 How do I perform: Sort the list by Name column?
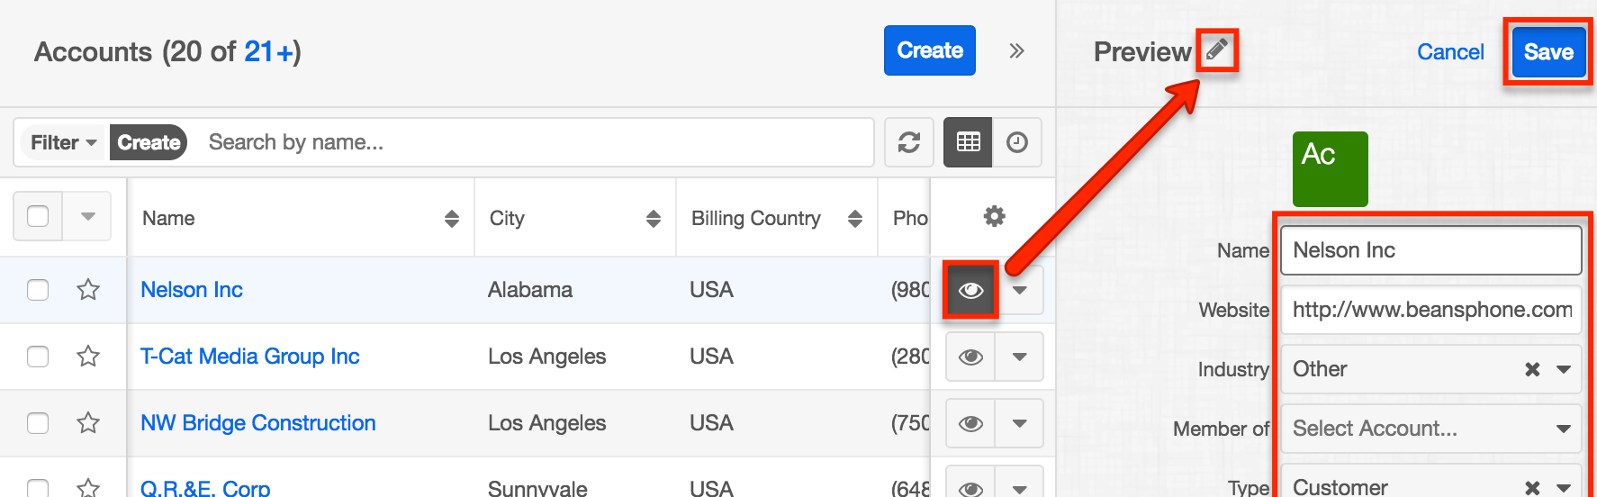(451, 218)
